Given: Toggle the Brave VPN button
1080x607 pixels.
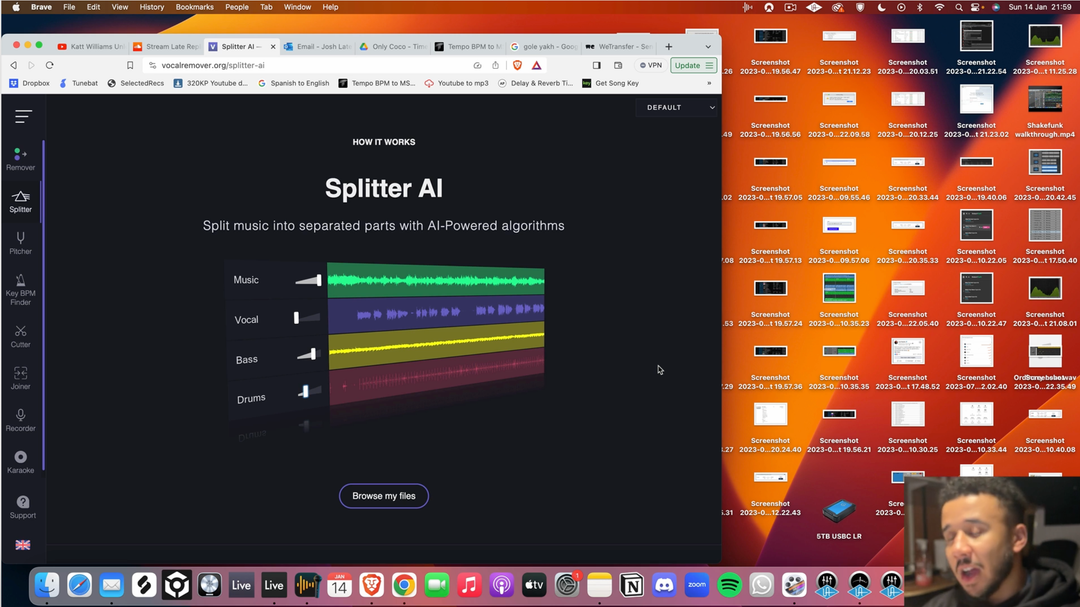Looking at the screenshot, I should (651, 66).
